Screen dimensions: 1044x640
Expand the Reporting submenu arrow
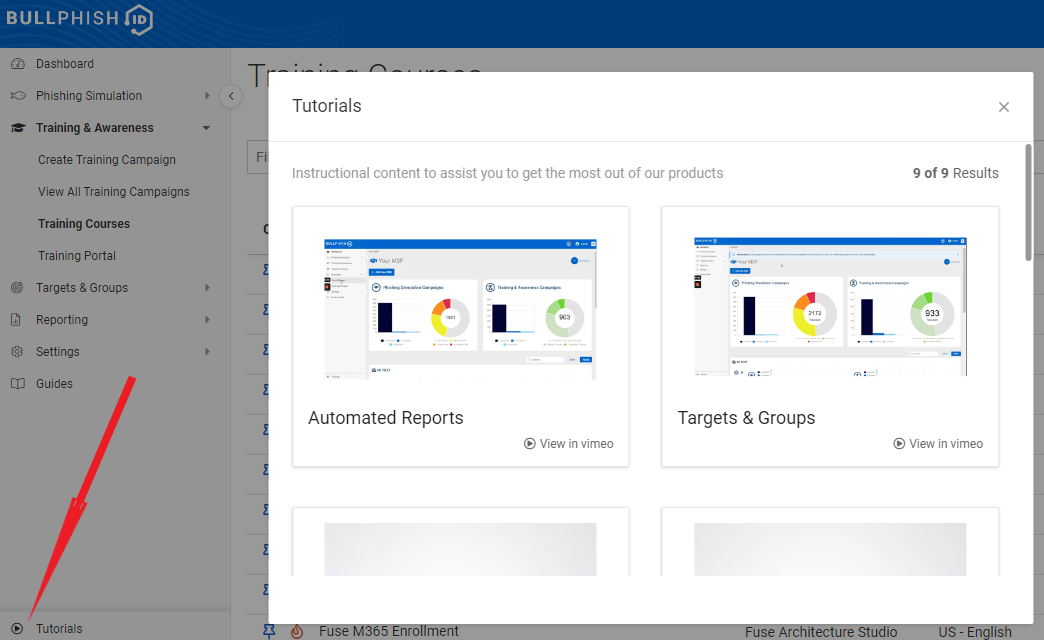207,320
